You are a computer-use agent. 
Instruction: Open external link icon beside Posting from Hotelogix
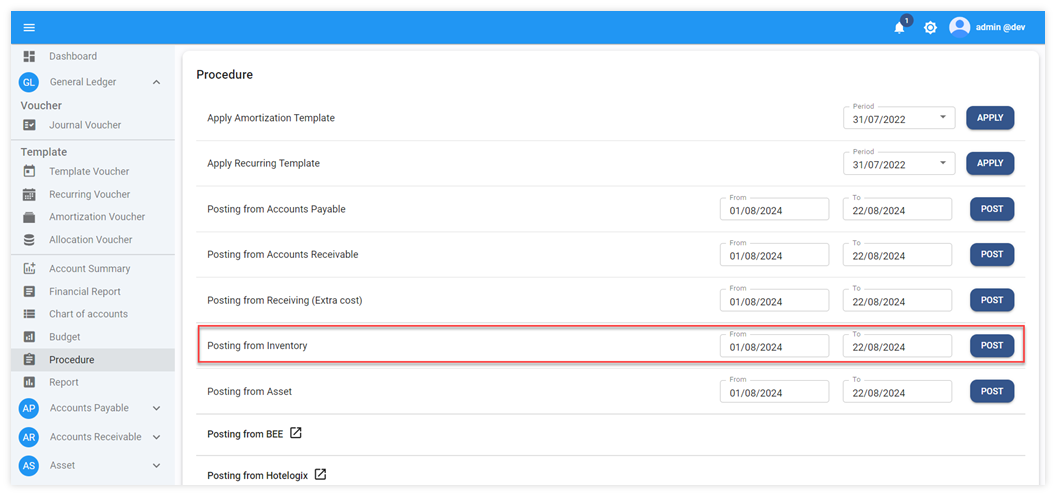point(320,474)
